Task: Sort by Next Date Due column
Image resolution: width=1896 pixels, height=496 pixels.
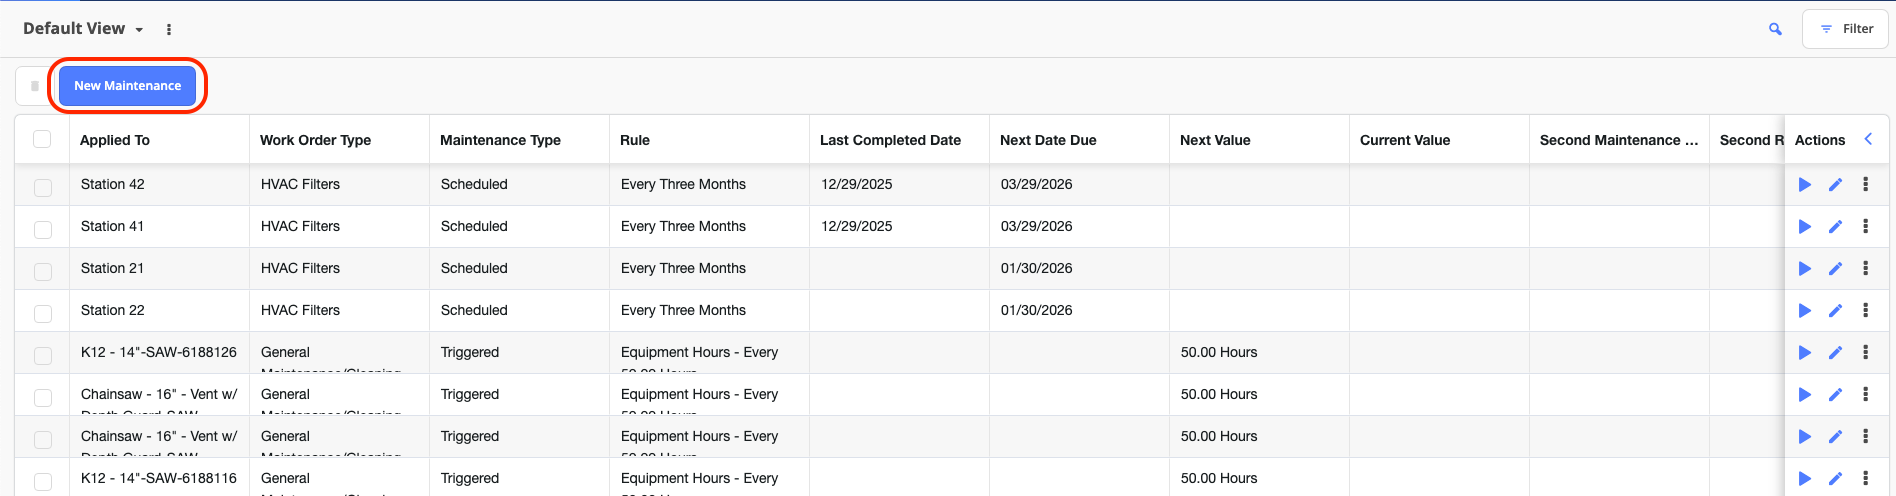Action: tap(1048, 140)
